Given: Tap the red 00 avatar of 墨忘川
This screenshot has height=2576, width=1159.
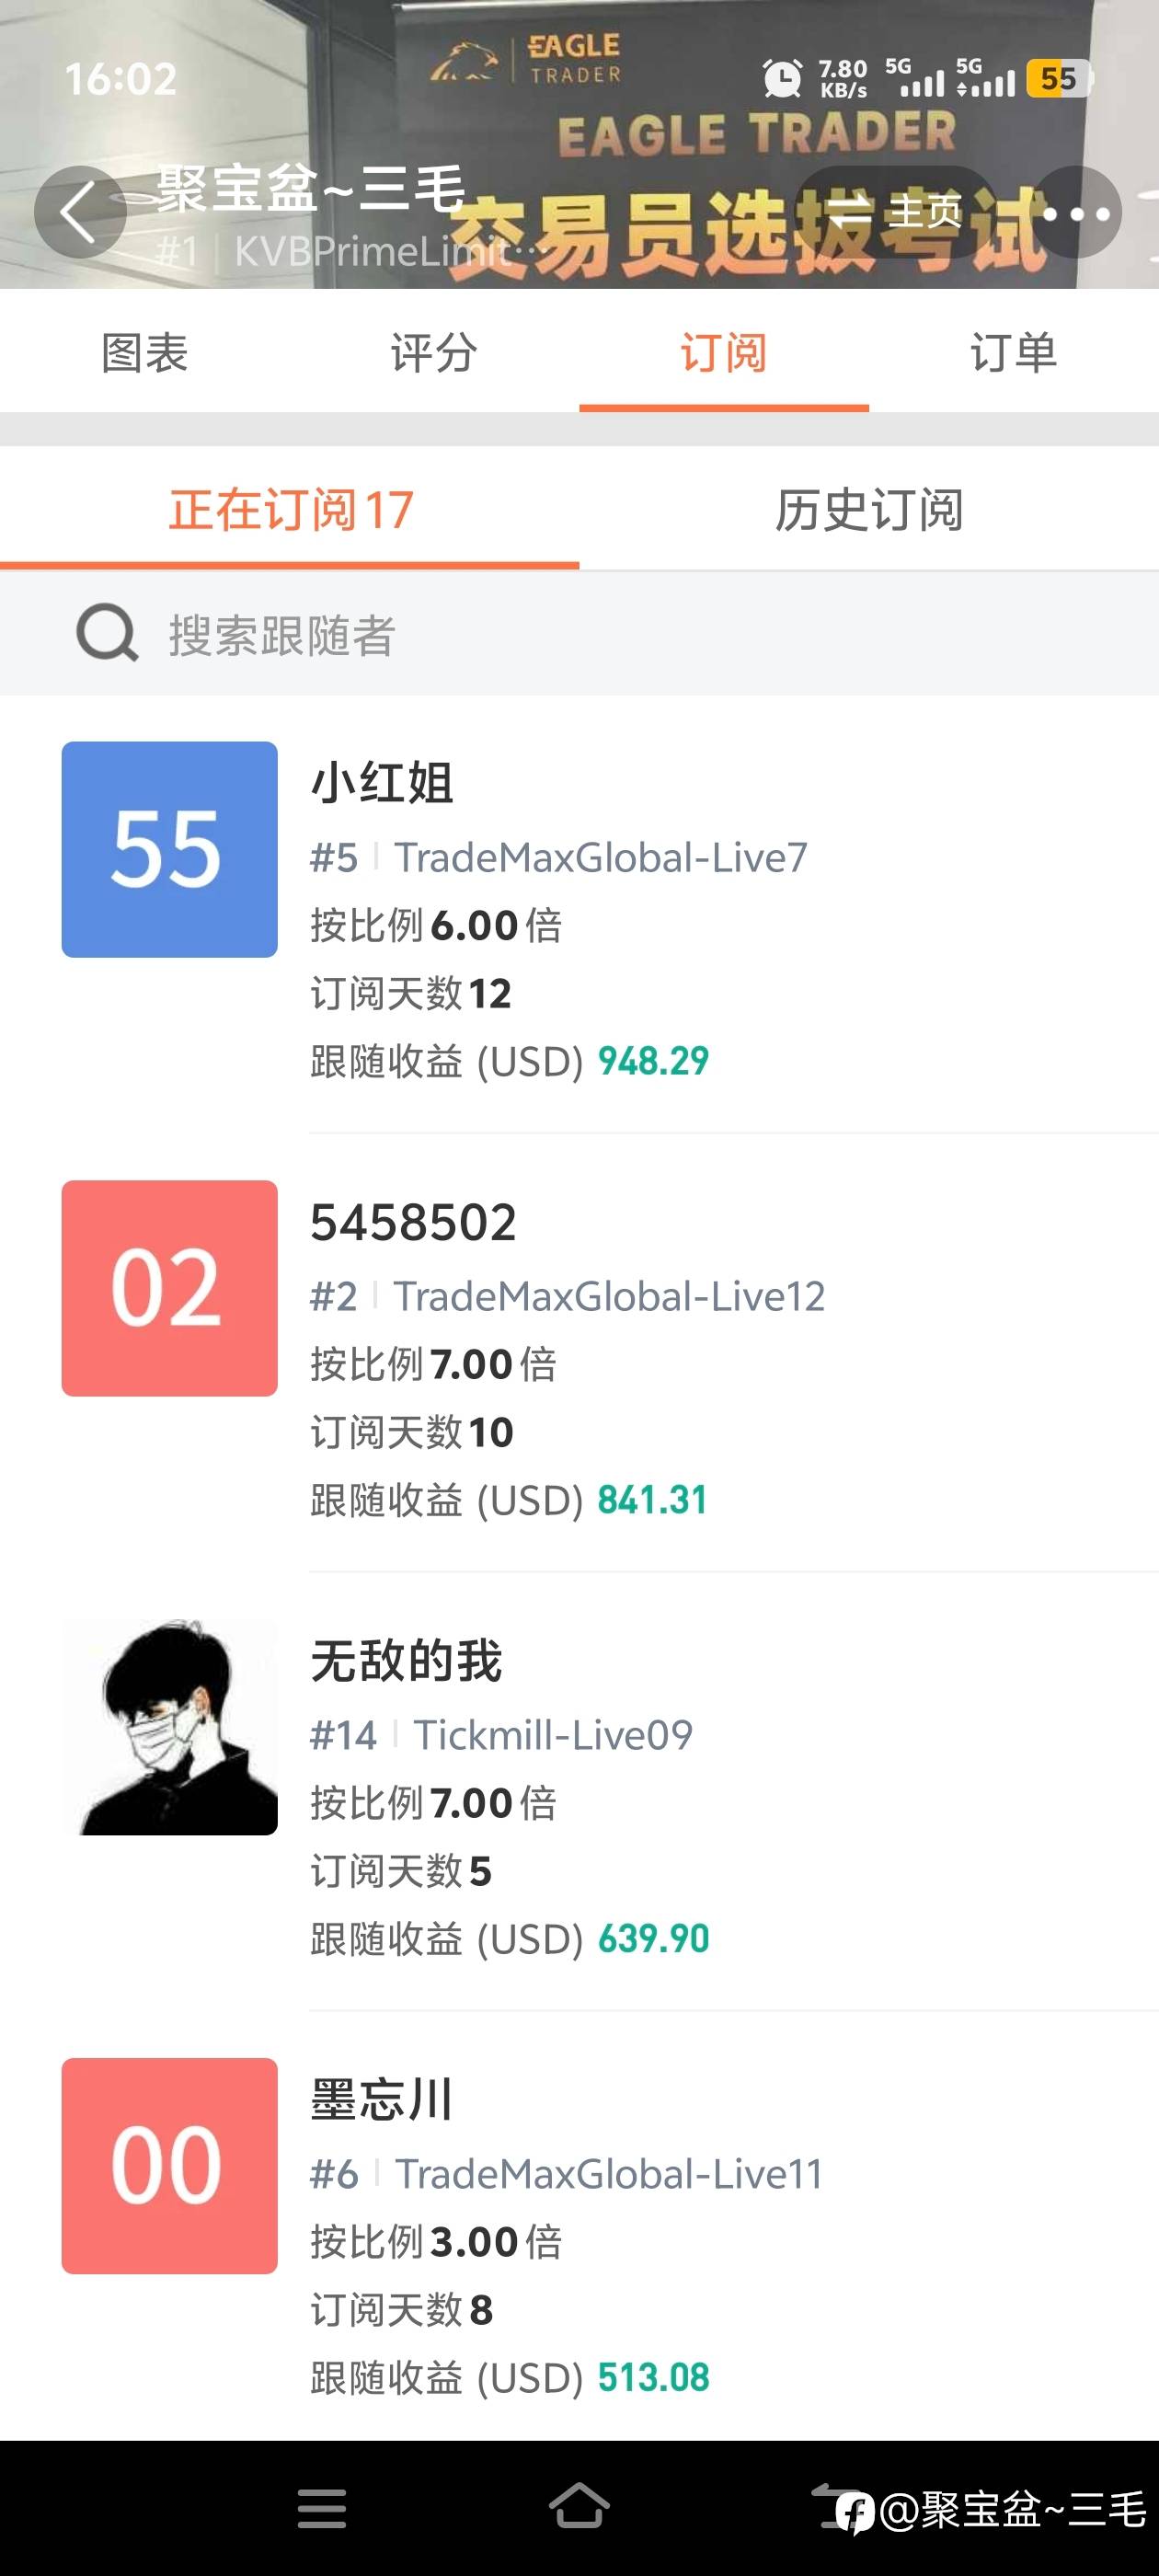Looking at the screenshot, I should coord(169,2166).
